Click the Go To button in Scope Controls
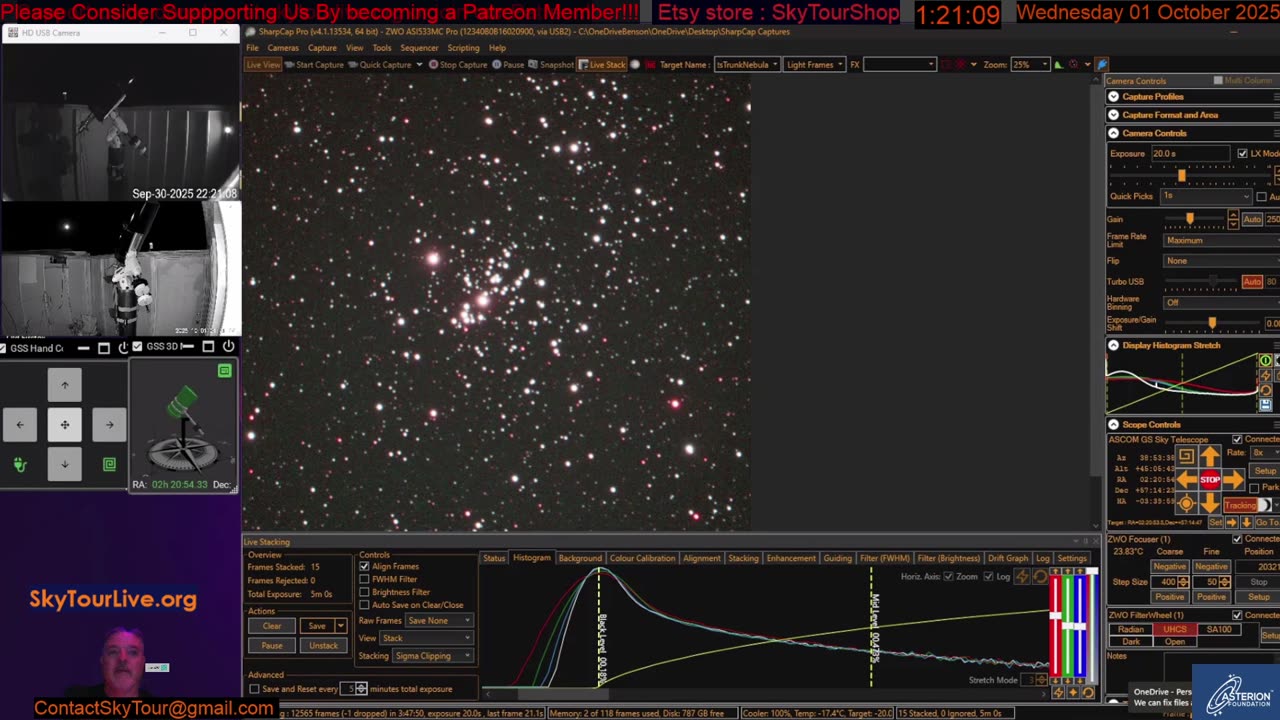 [1267, 522]
